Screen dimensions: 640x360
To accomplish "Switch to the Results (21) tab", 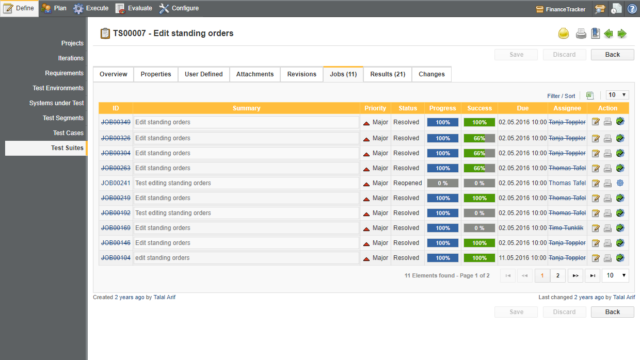I will click(x=388, y=74).
